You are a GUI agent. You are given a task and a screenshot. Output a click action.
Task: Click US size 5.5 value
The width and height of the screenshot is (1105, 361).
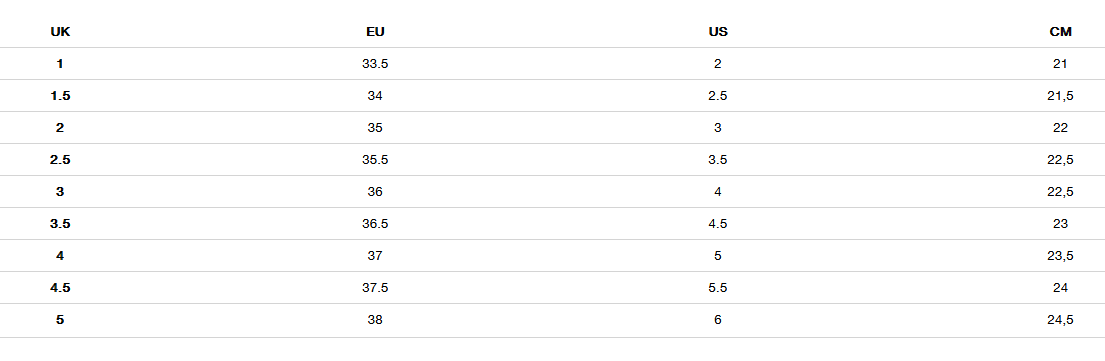click(717, 288)
